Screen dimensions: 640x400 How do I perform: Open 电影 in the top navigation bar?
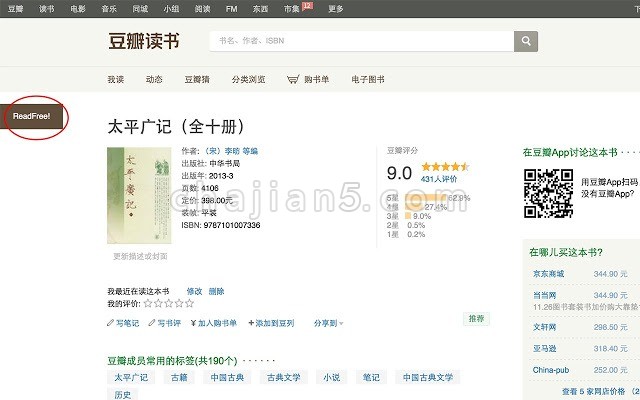78,9
